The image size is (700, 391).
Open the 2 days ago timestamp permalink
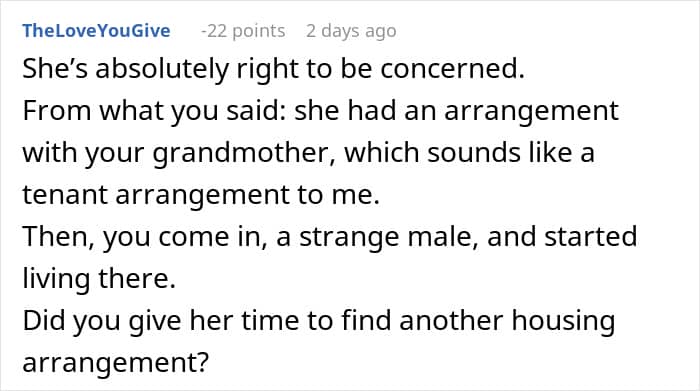point(351,31)
